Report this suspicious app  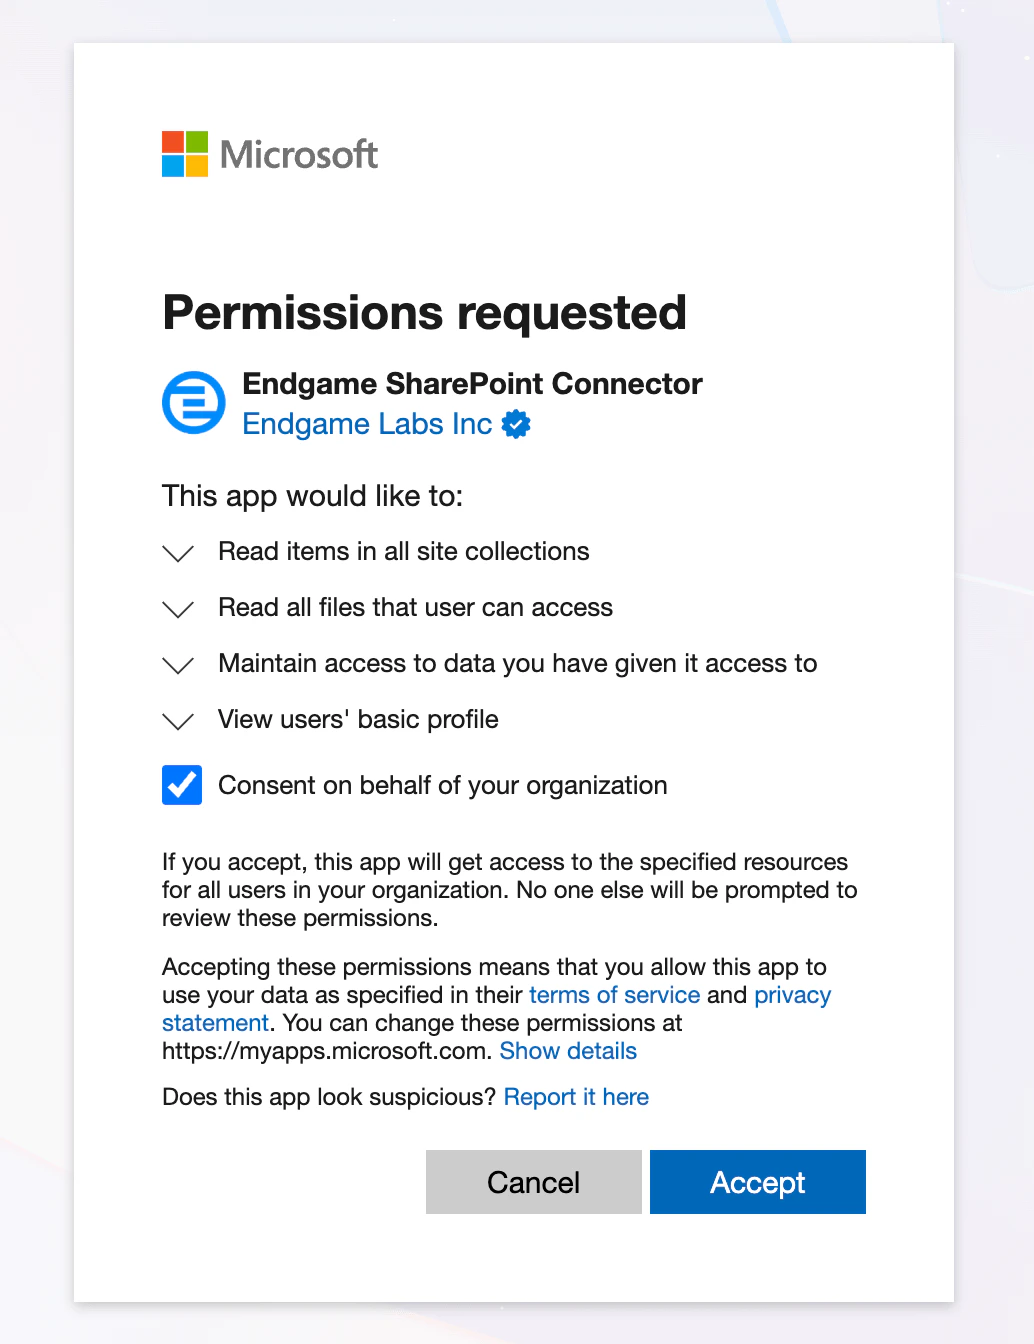(x=576, y=1097)
